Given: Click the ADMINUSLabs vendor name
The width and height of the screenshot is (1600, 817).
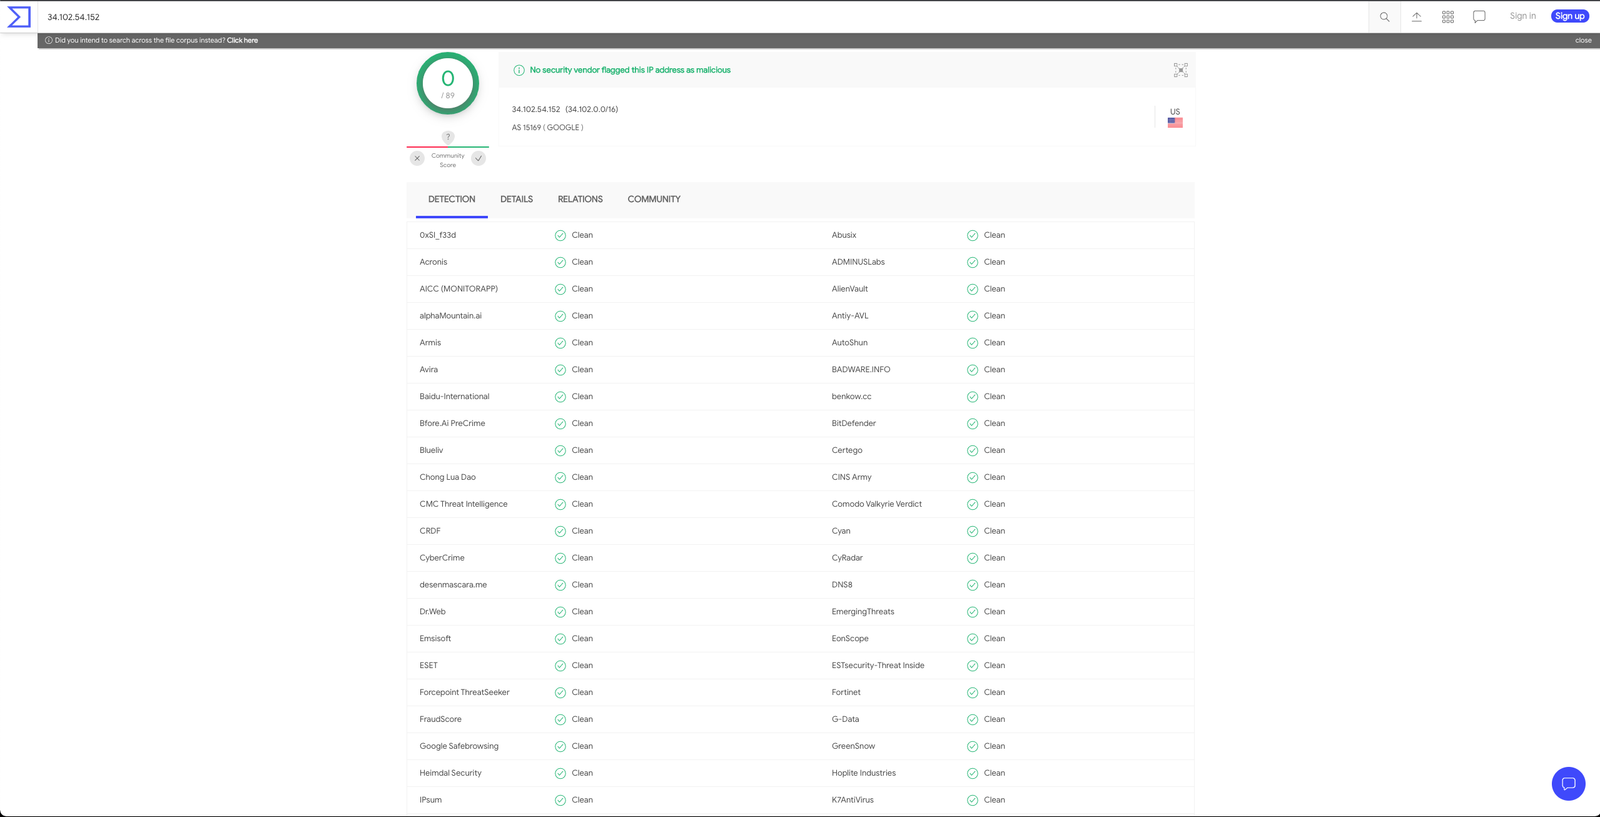Looking at the screenshot, I should click(x=858, y=262).
